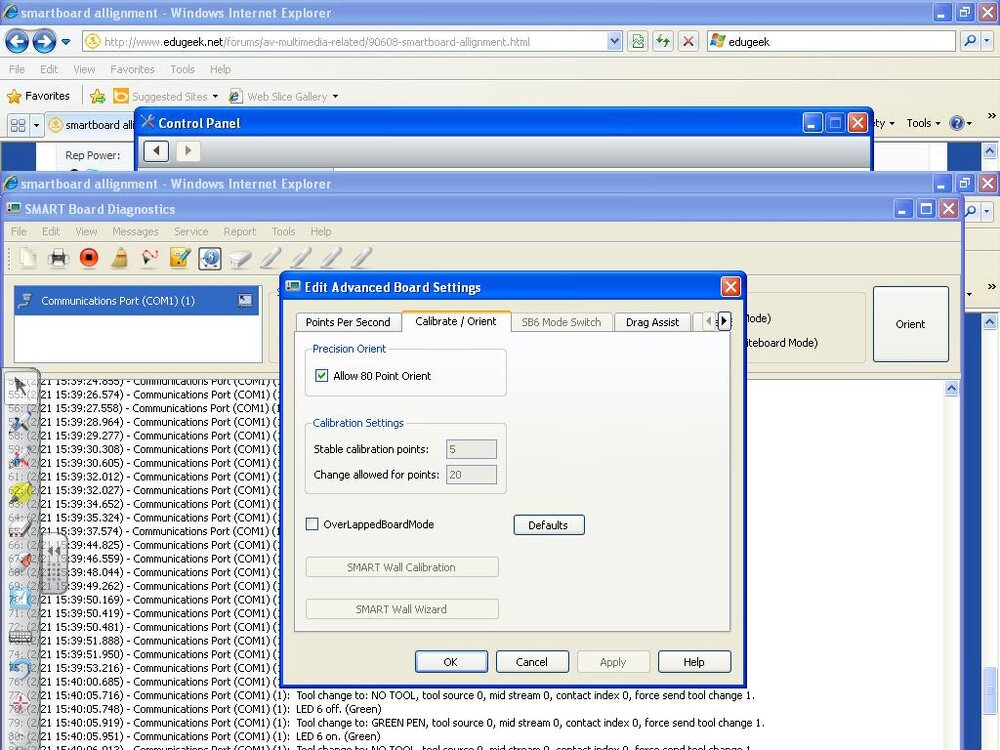Screen dimensions: 1000x750
Task: Click the red X stop-loading icon
Action: pos(688,41)
